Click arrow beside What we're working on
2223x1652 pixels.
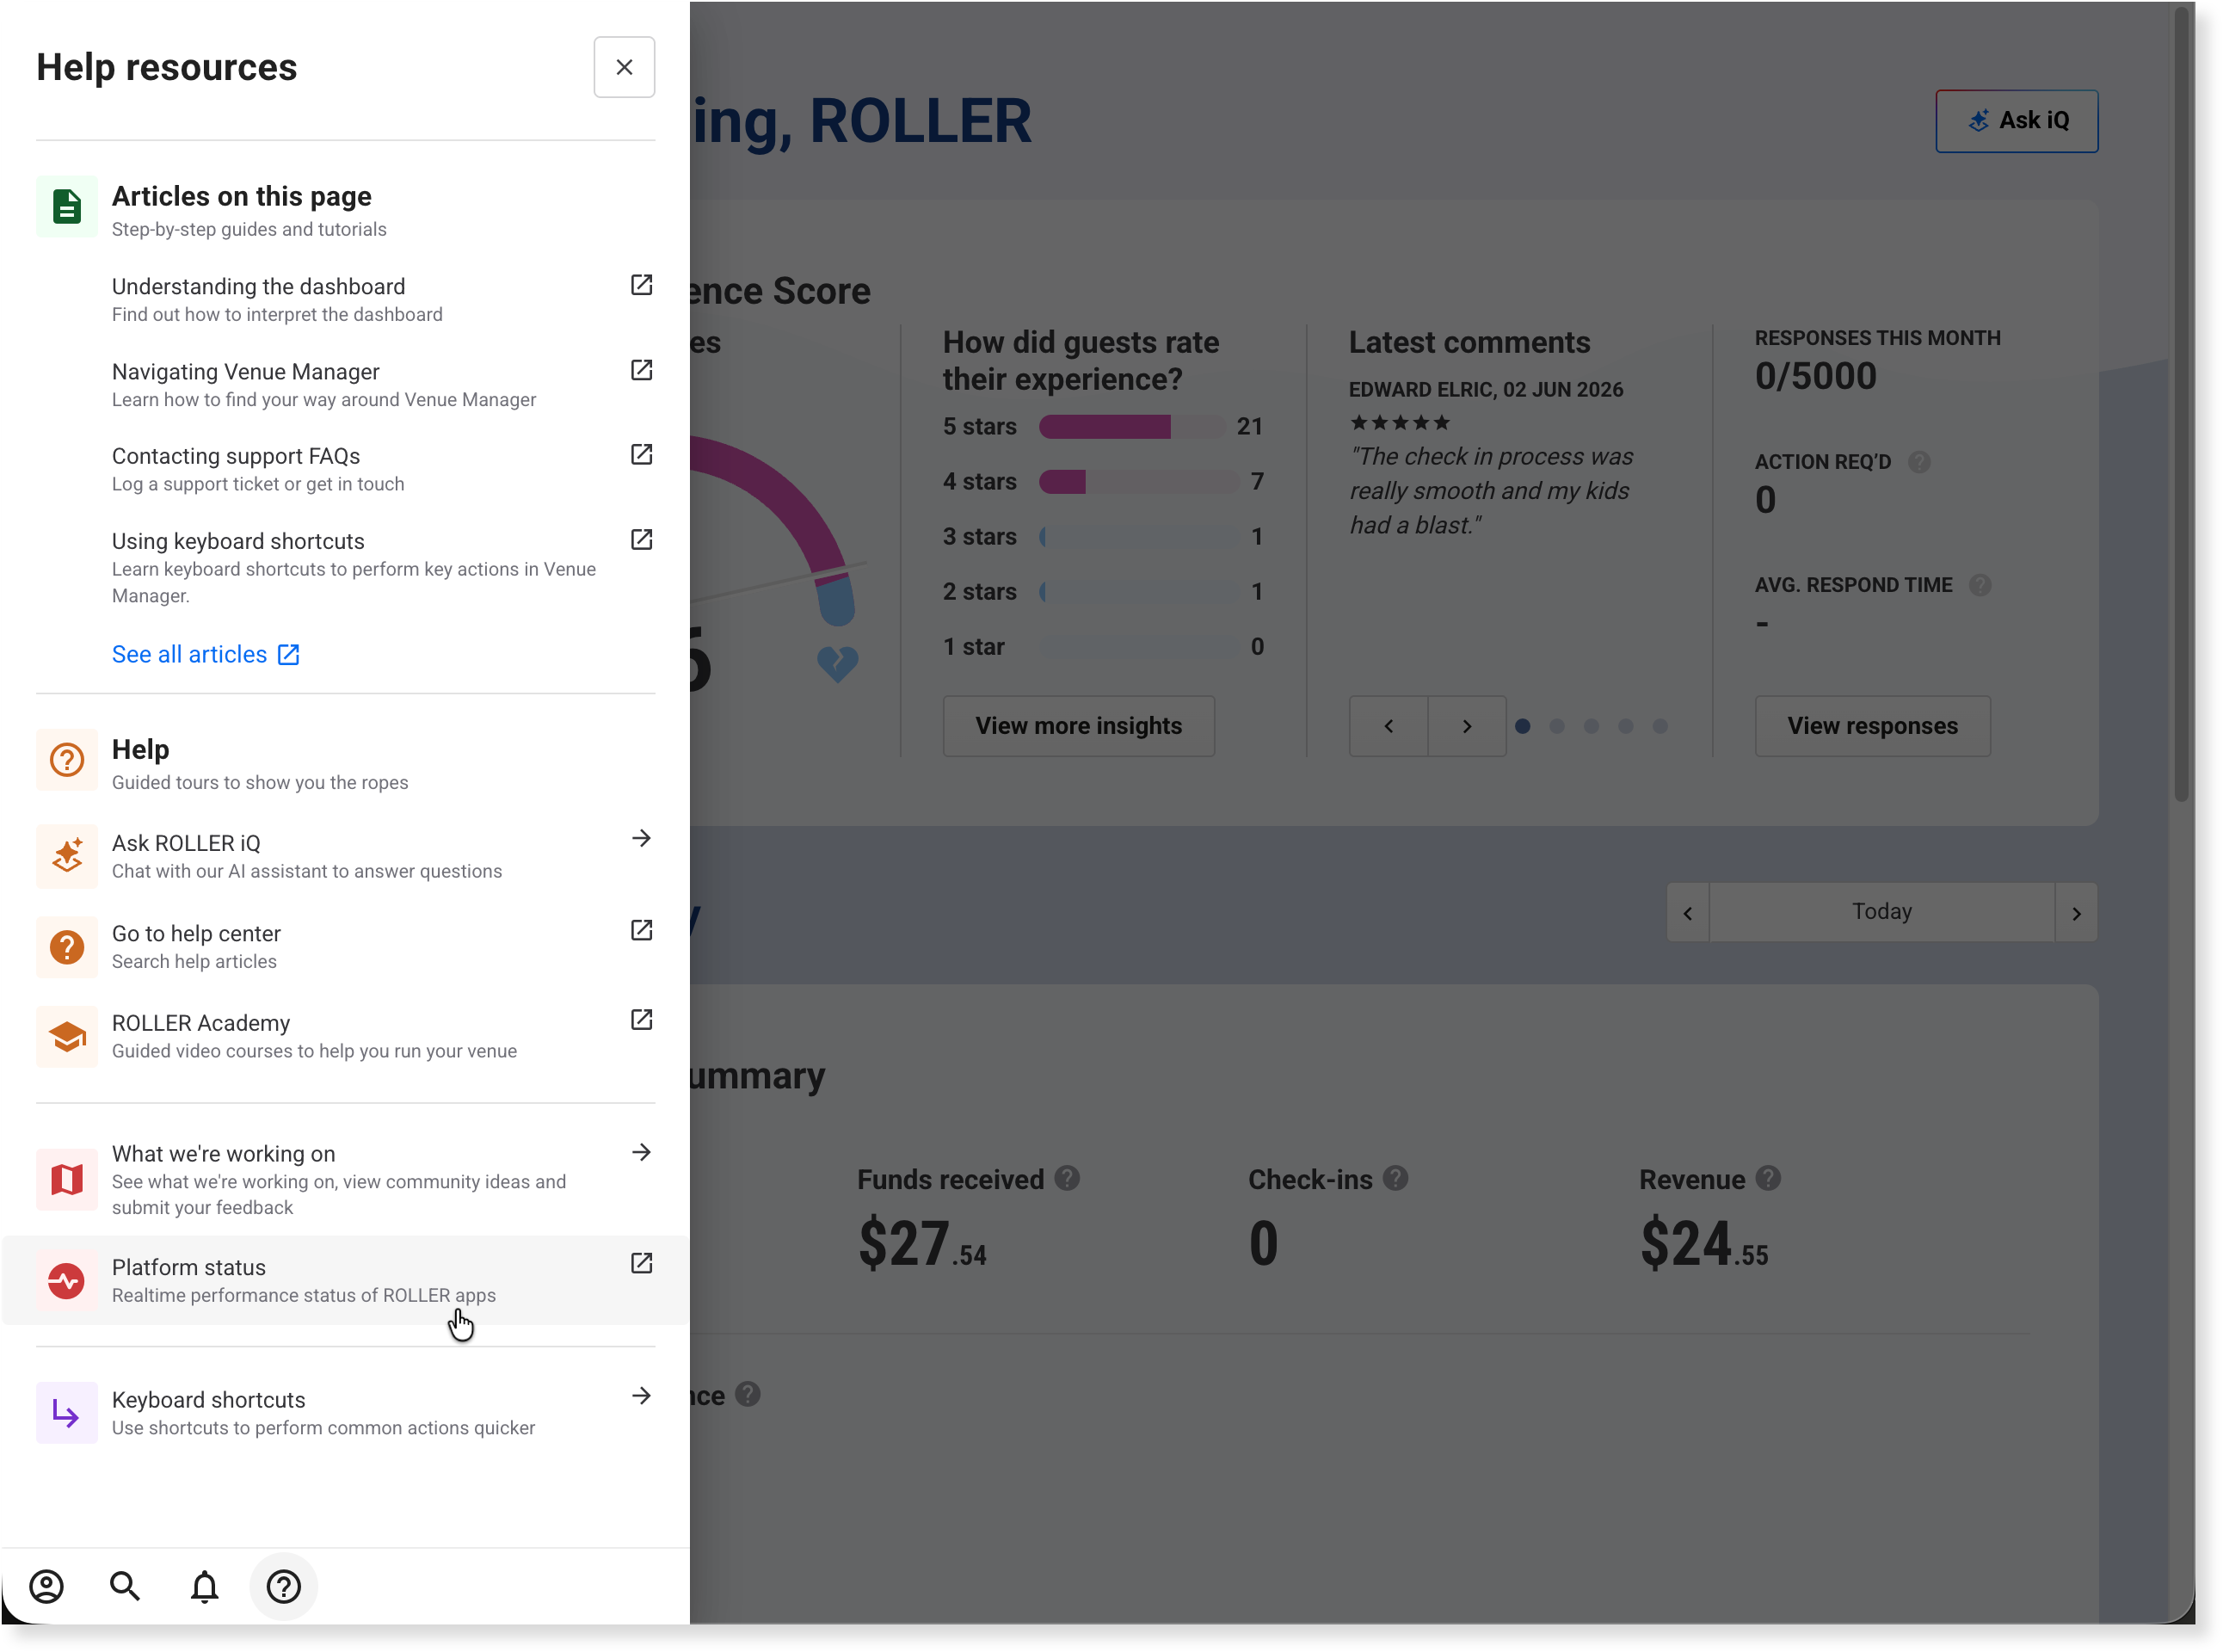(641, 1153)
